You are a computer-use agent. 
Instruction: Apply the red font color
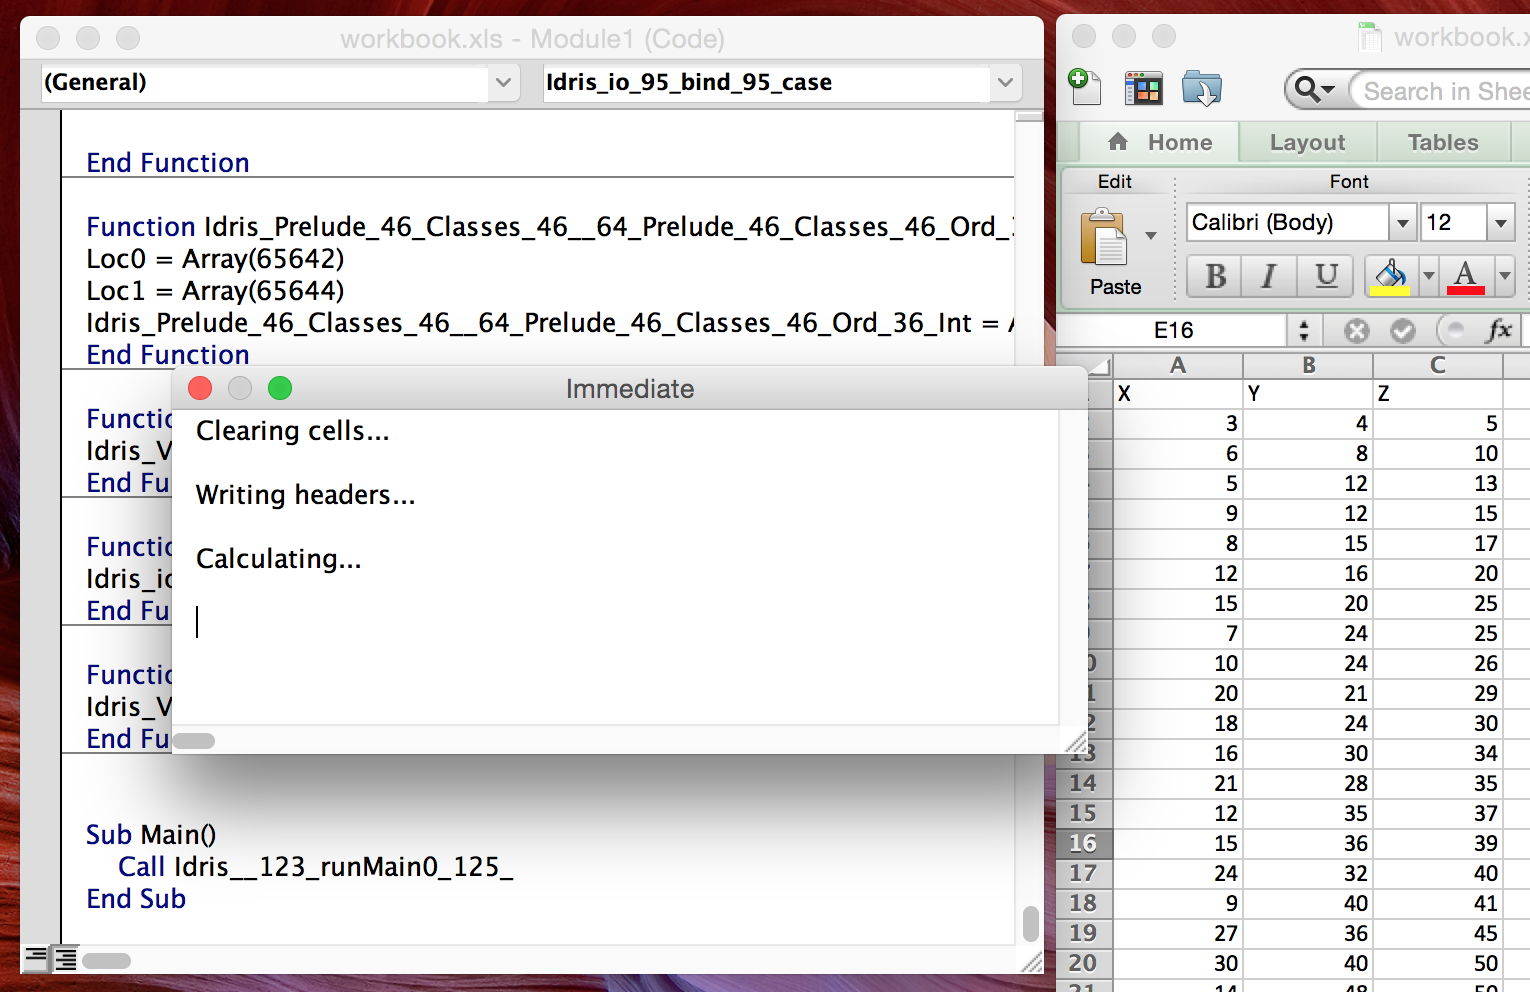pyautogui.click(x=1465, y=276)
